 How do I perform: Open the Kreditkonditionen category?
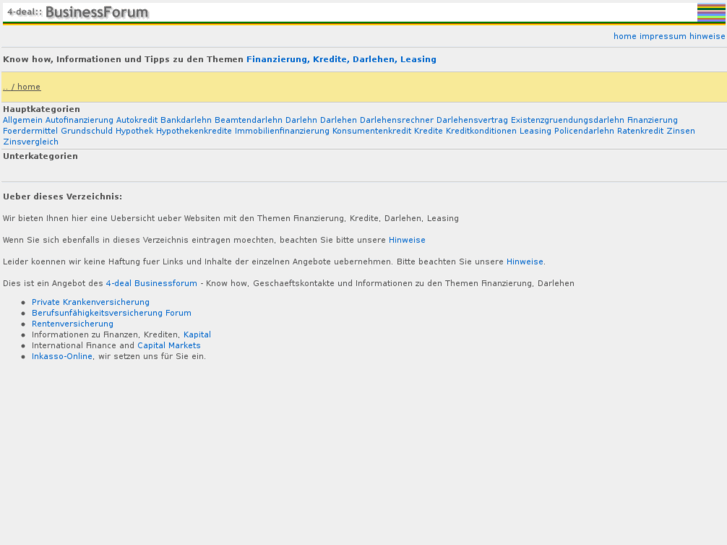click(481, 131)
